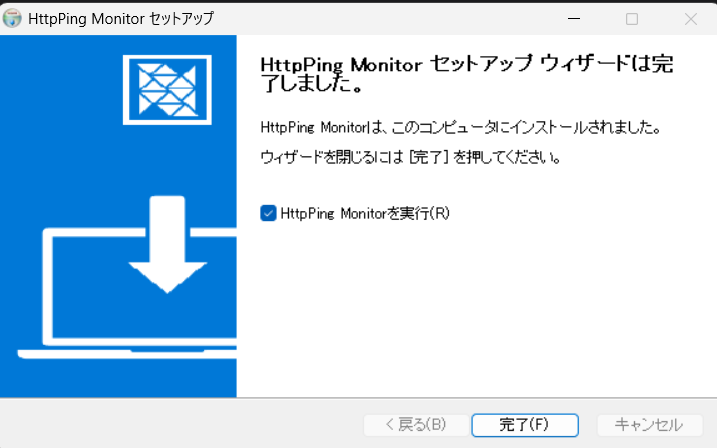Click empty gray footer left of 戻る(B)

pyautogui.click(x=183, y=425)
